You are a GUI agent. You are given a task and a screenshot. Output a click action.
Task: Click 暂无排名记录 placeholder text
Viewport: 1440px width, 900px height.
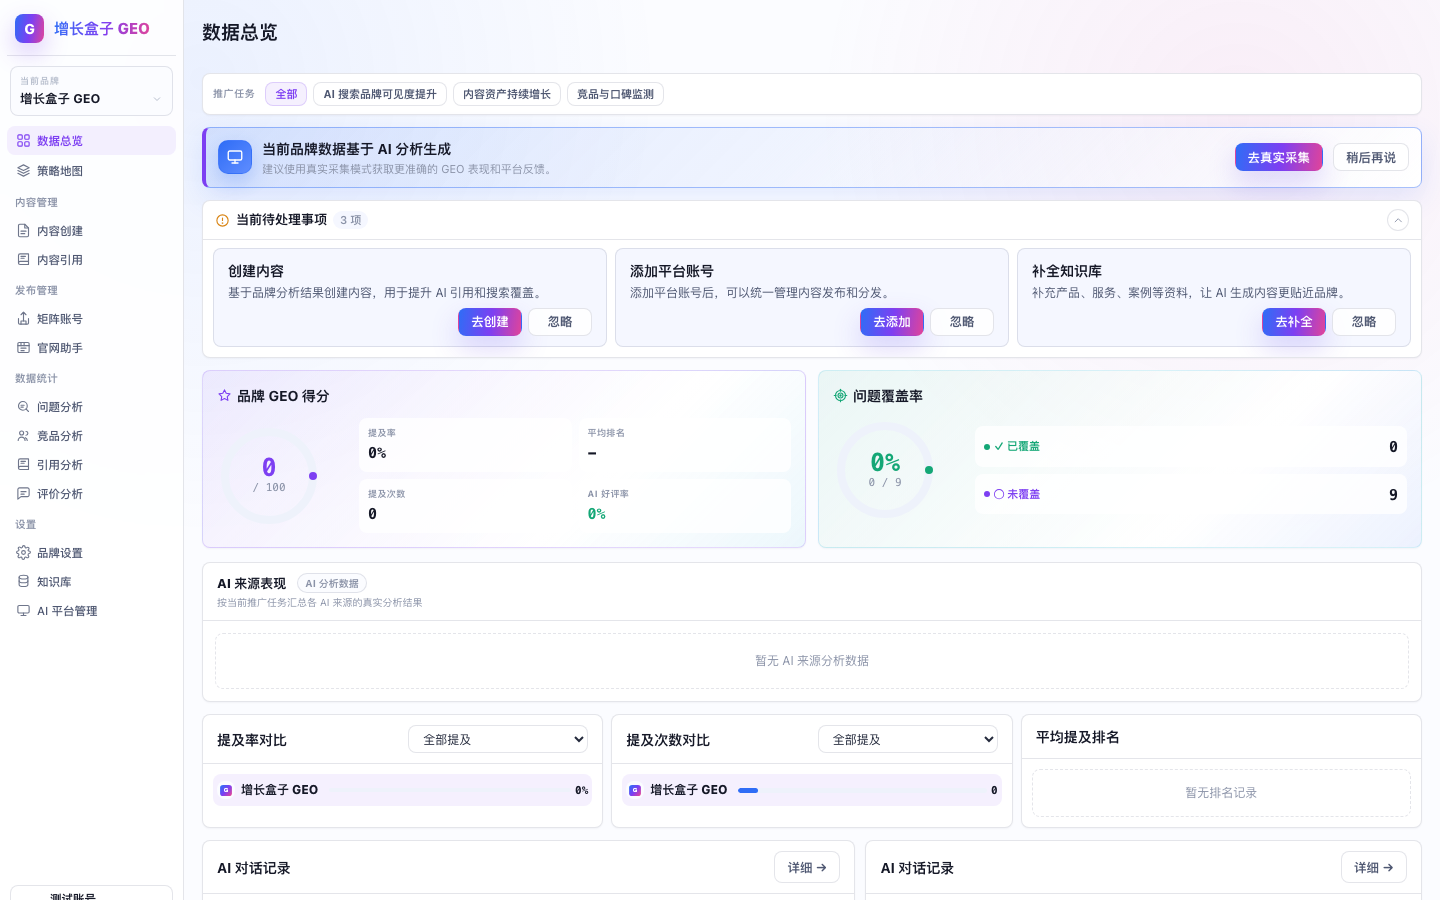[x=1221, y=793]
